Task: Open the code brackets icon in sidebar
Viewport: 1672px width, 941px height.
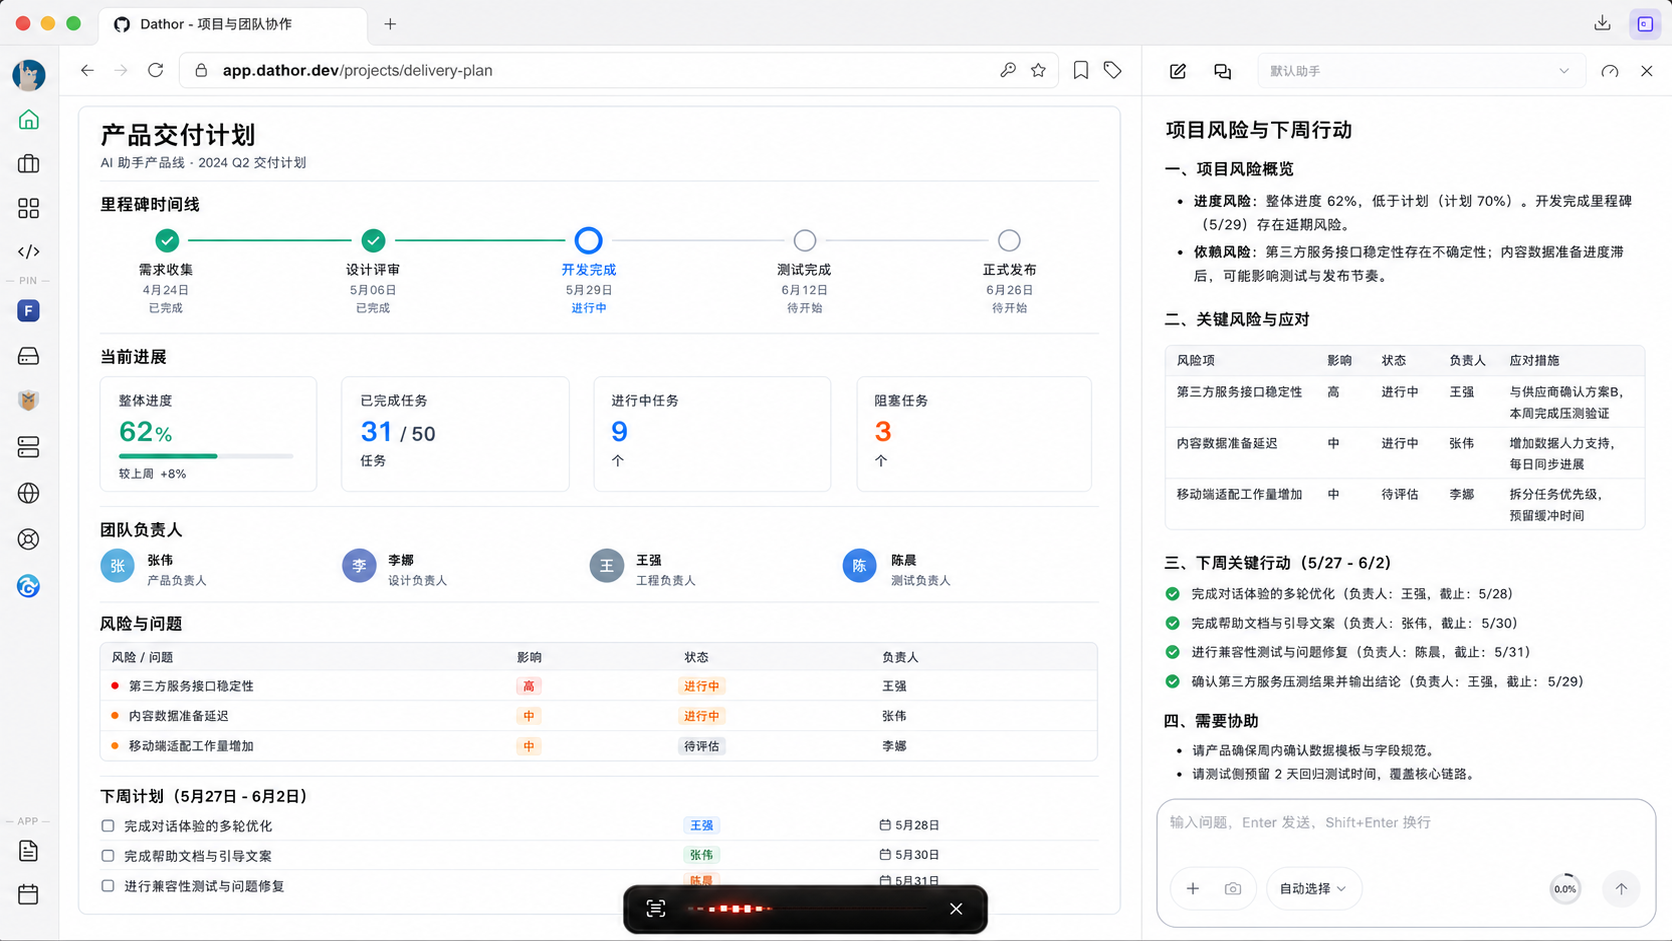Action: click(28, 252)
